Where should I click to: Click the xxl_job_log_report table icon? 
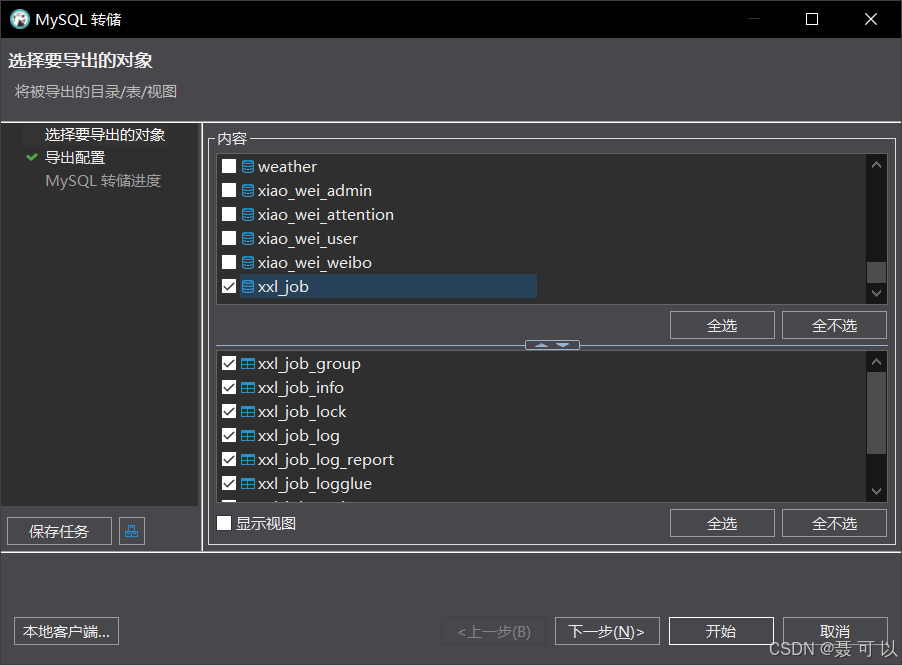pos(248,460)
